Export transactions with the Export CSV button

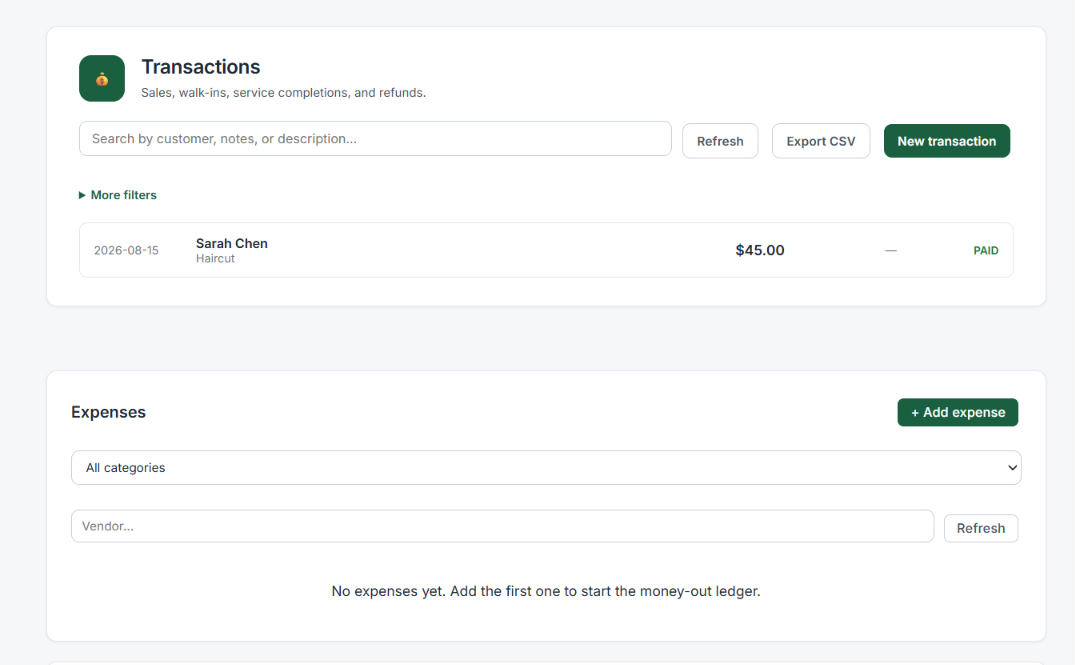821,141
